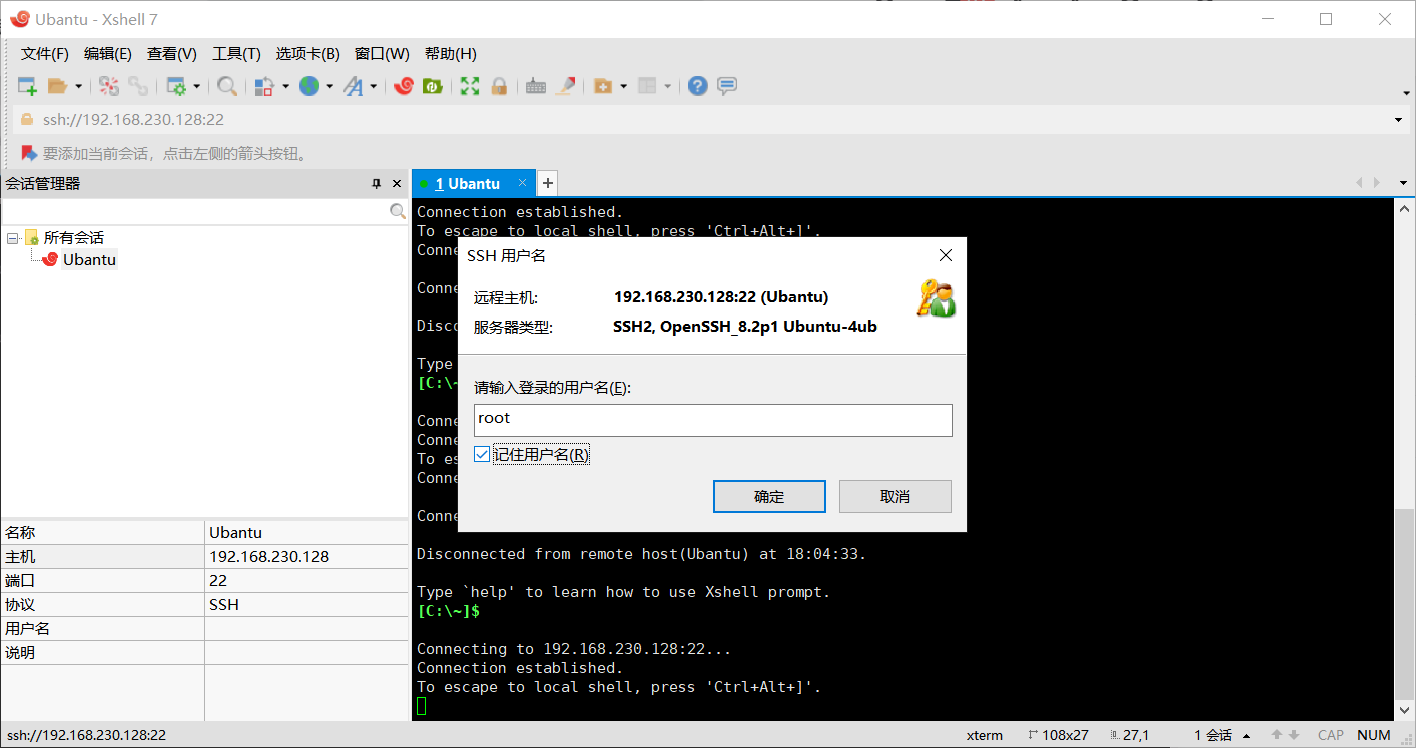
Task: Add a new tab with the plus button
Action: [x=547, y=183]
